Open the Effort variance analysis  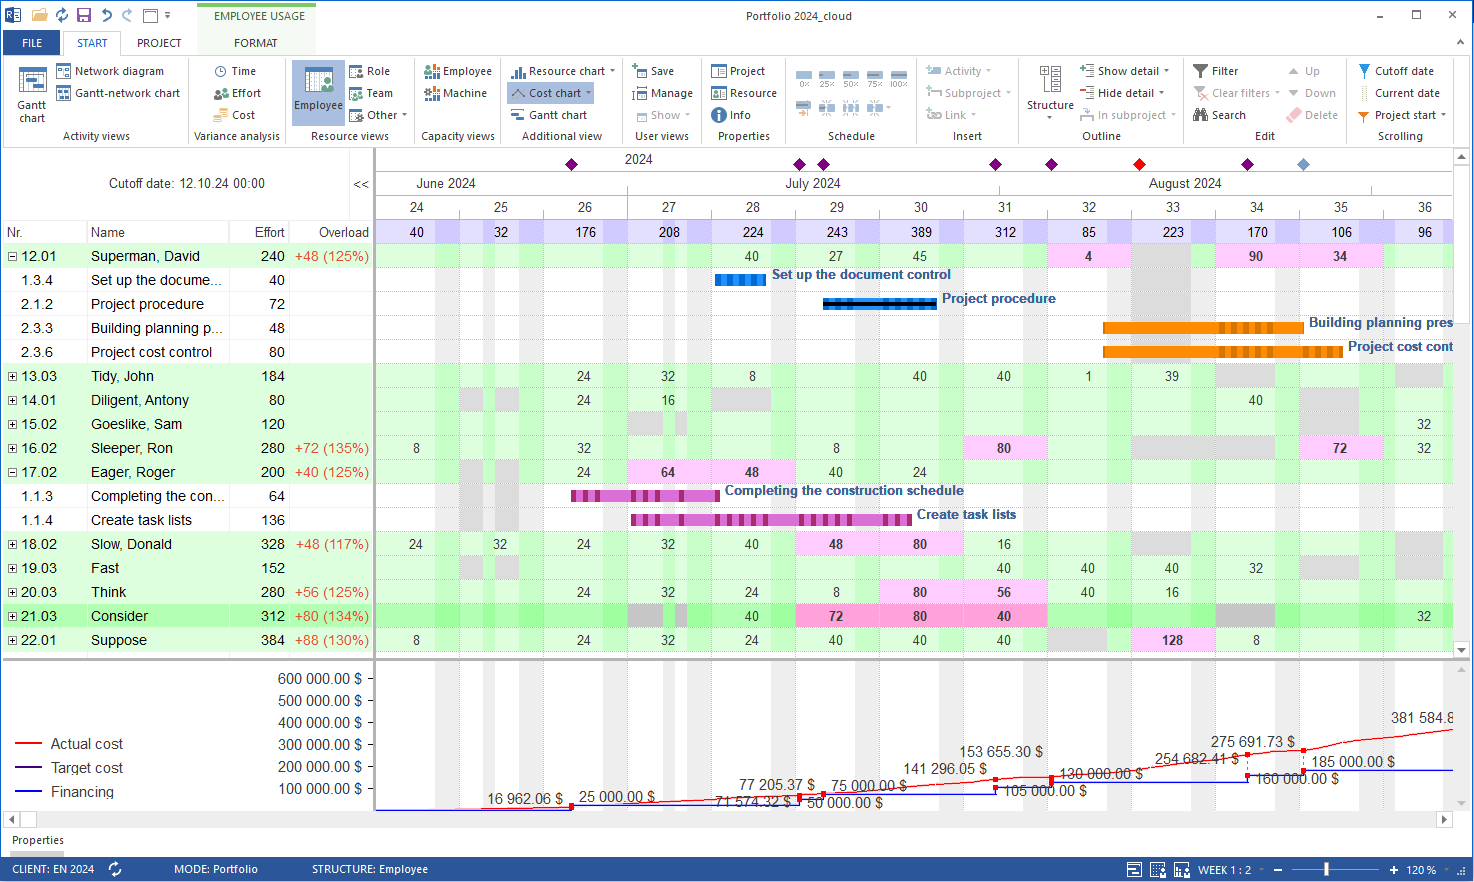click(237, 93)
